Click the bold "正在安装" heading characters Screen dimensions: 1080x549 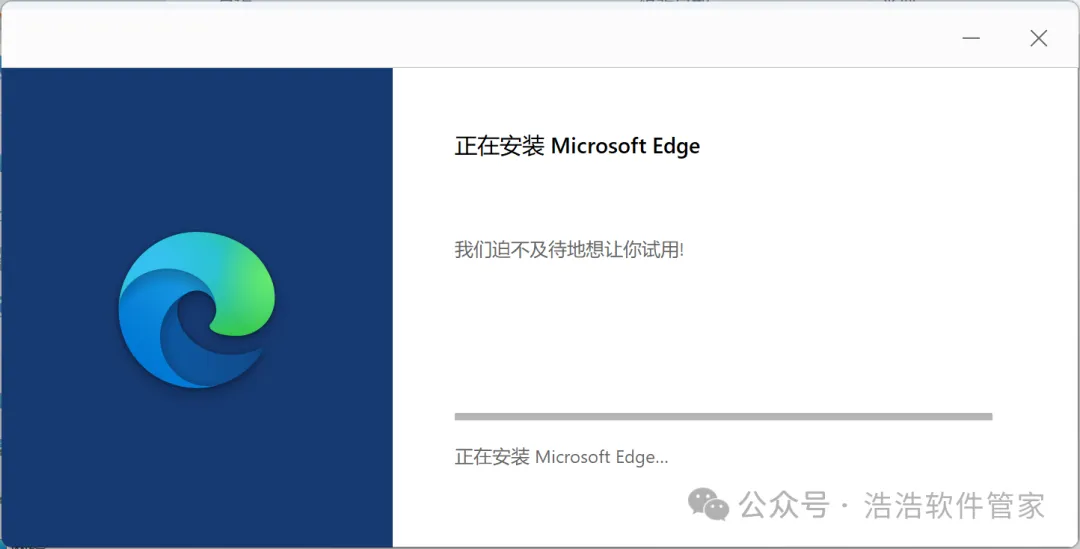click(x=499, y=146)
